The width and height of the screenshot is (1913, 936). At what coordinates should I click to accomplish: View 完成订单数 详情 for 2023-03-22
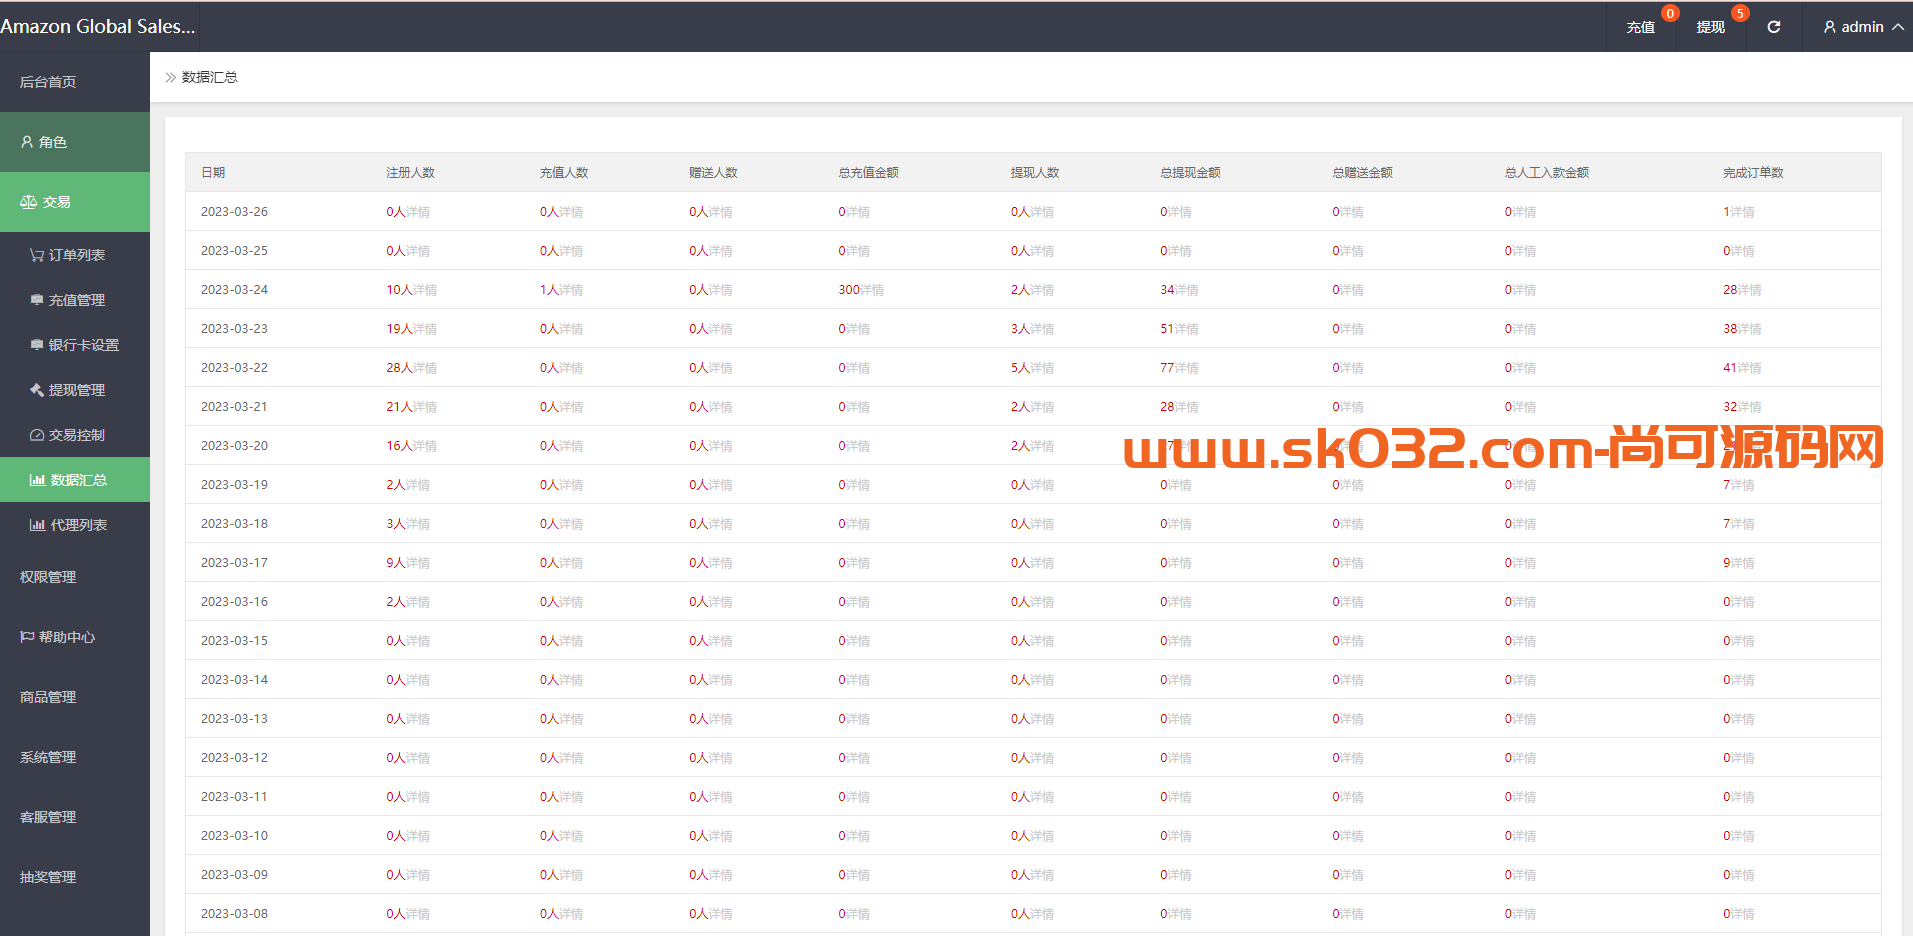click(x=1750, y=368)
